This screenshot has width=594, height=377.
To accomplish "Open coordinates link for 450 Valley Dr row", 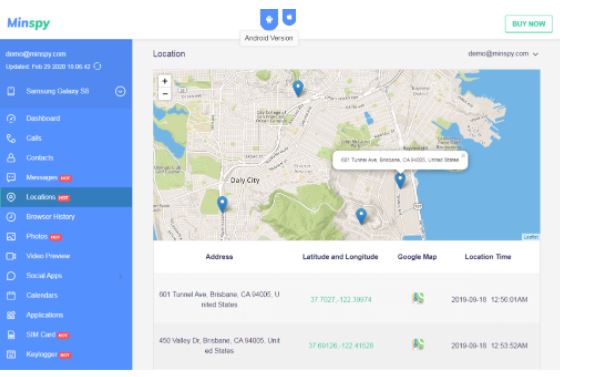I will (x=341, y=346).
